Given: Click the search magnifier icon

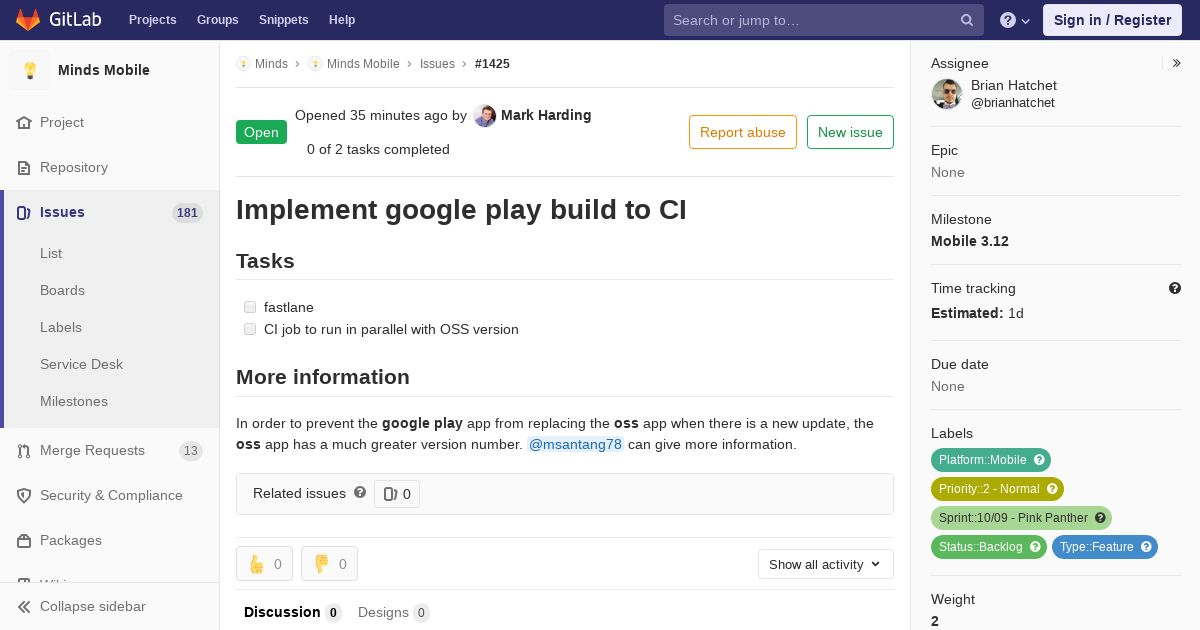Looking at the screenshot, I should tap(967, 20).
